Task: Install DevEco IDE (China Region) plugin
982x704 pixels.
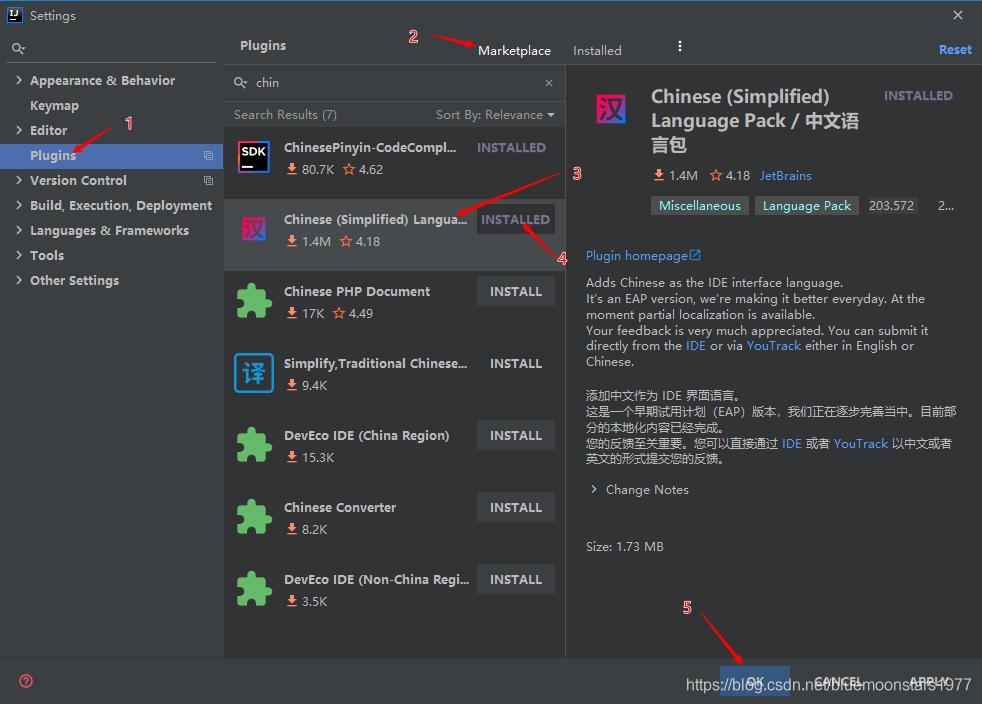Action: pos(515,435)
